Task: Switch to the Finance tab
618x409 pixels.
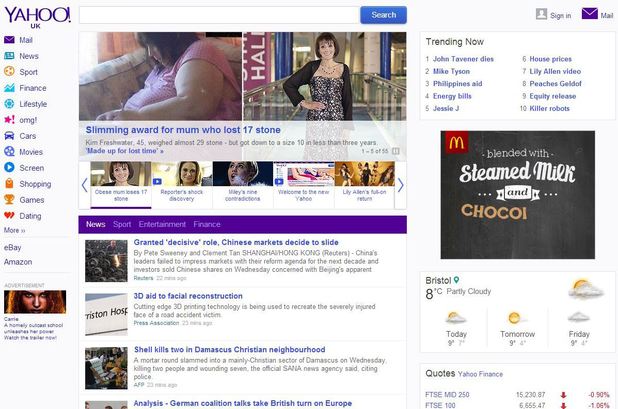Action: click(x=207, y=224)
